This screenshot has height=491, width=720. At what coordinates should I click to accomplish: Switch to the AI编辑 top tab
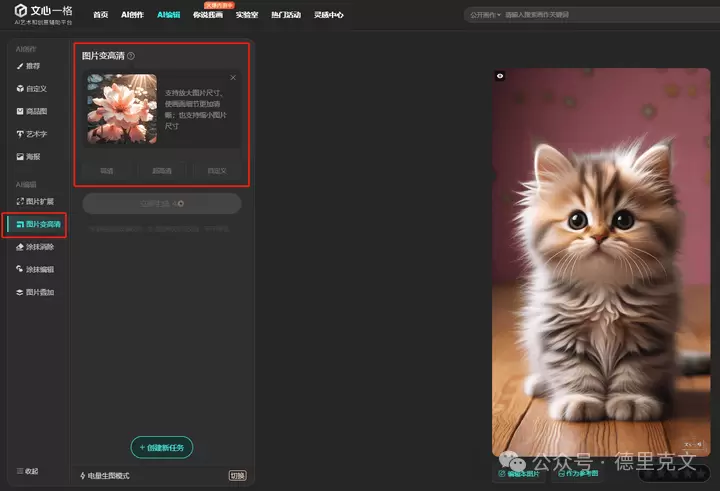tap(169, 15)
